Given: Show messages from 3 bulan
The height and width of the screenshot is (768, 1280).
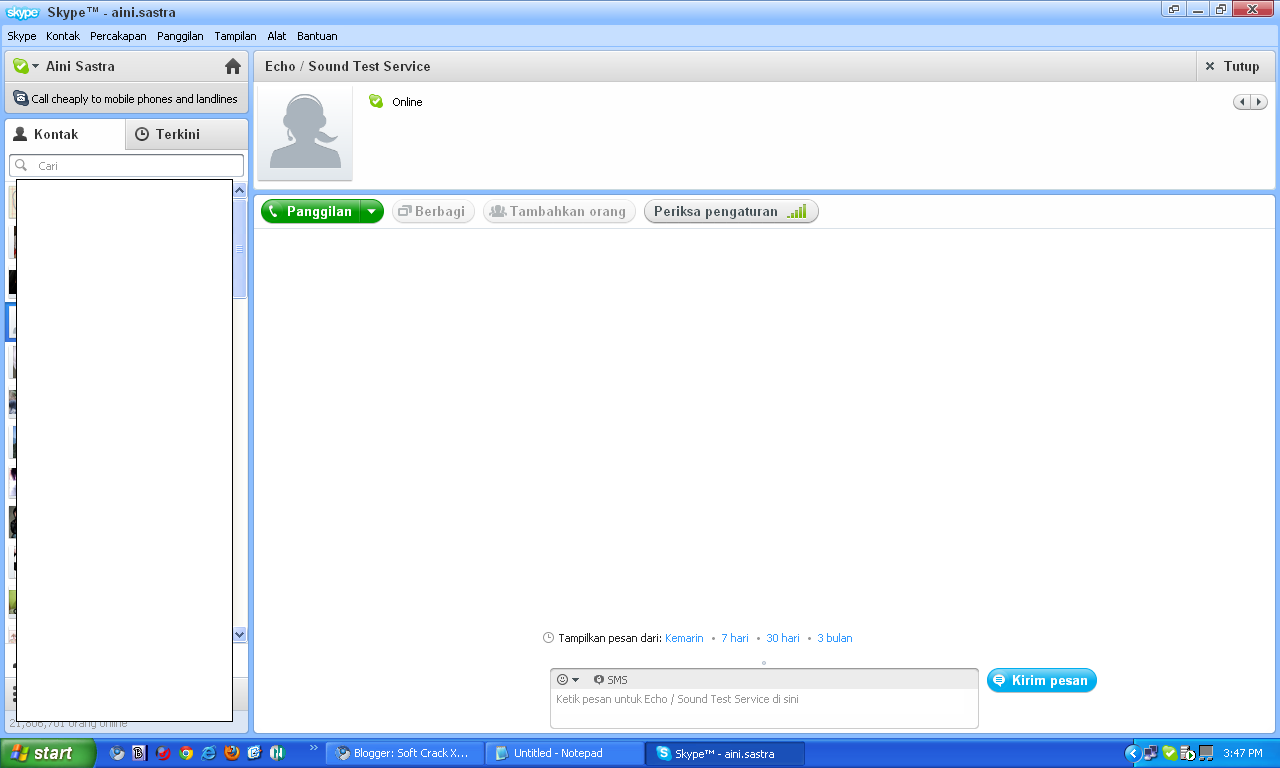Looking at the screenshot, I should (x=835, y=638).
